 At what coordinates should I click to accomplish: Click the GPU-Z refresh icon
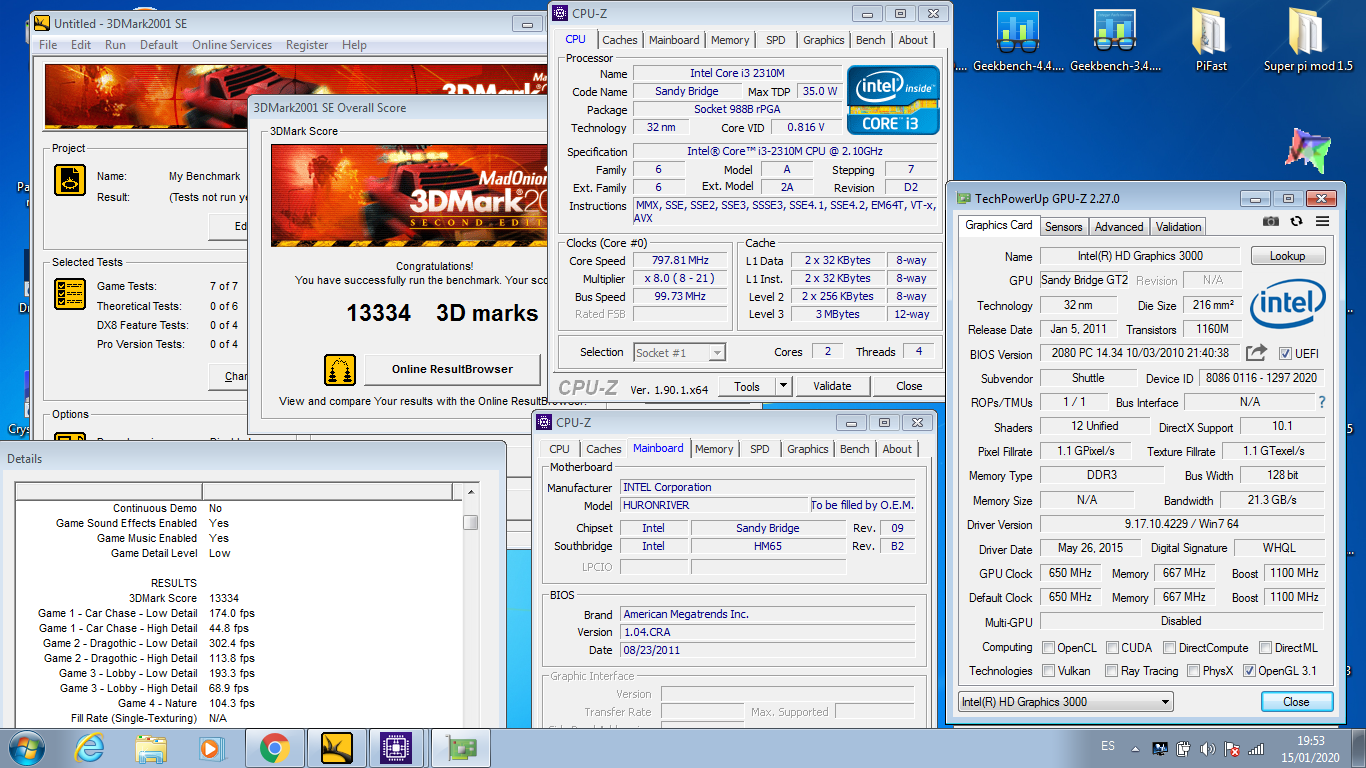tap(1297, 221)
